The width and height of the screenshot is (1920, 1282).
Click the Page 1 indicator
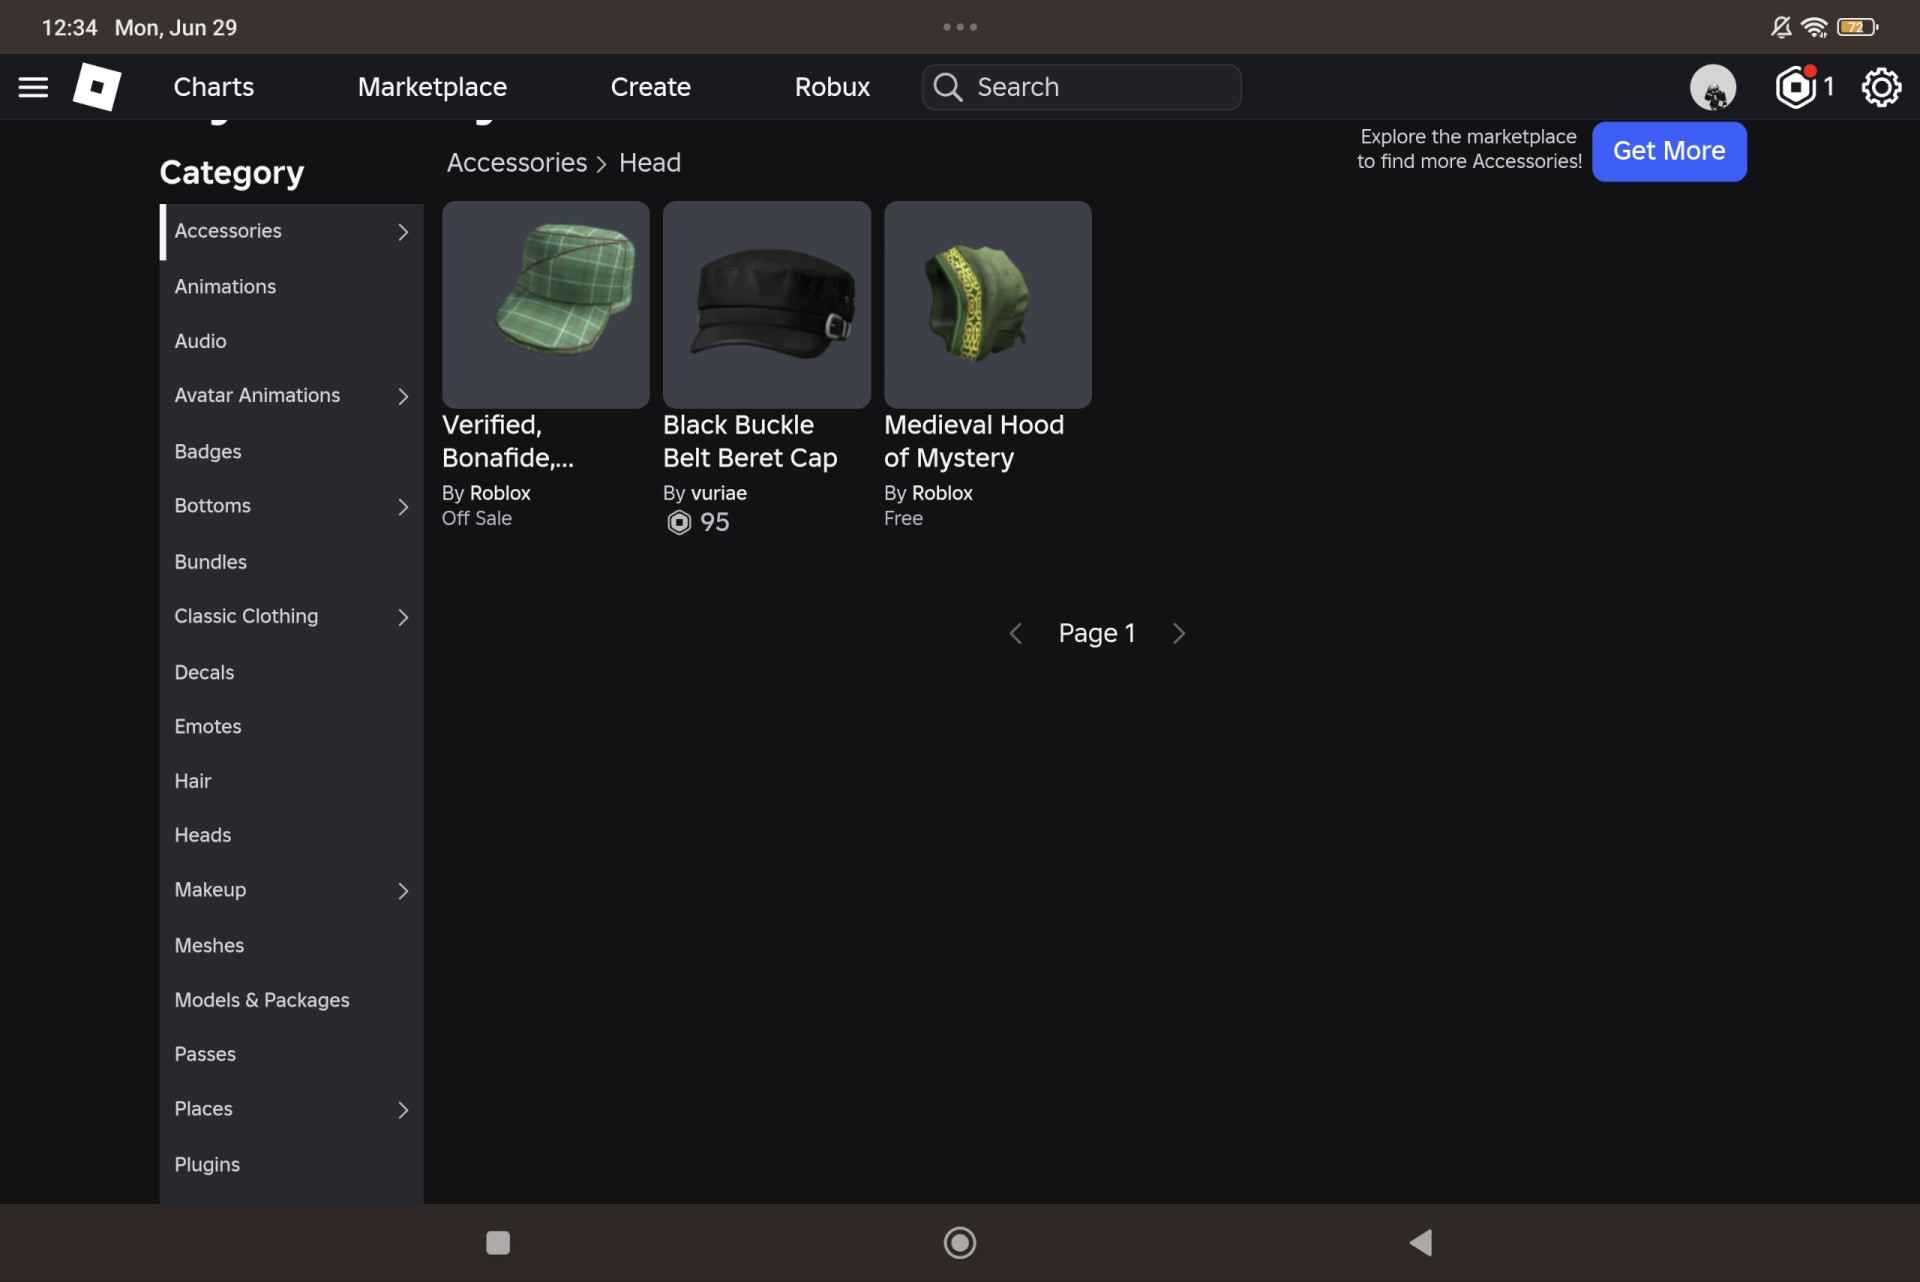pyautogui.click(x=1097, y=633)
